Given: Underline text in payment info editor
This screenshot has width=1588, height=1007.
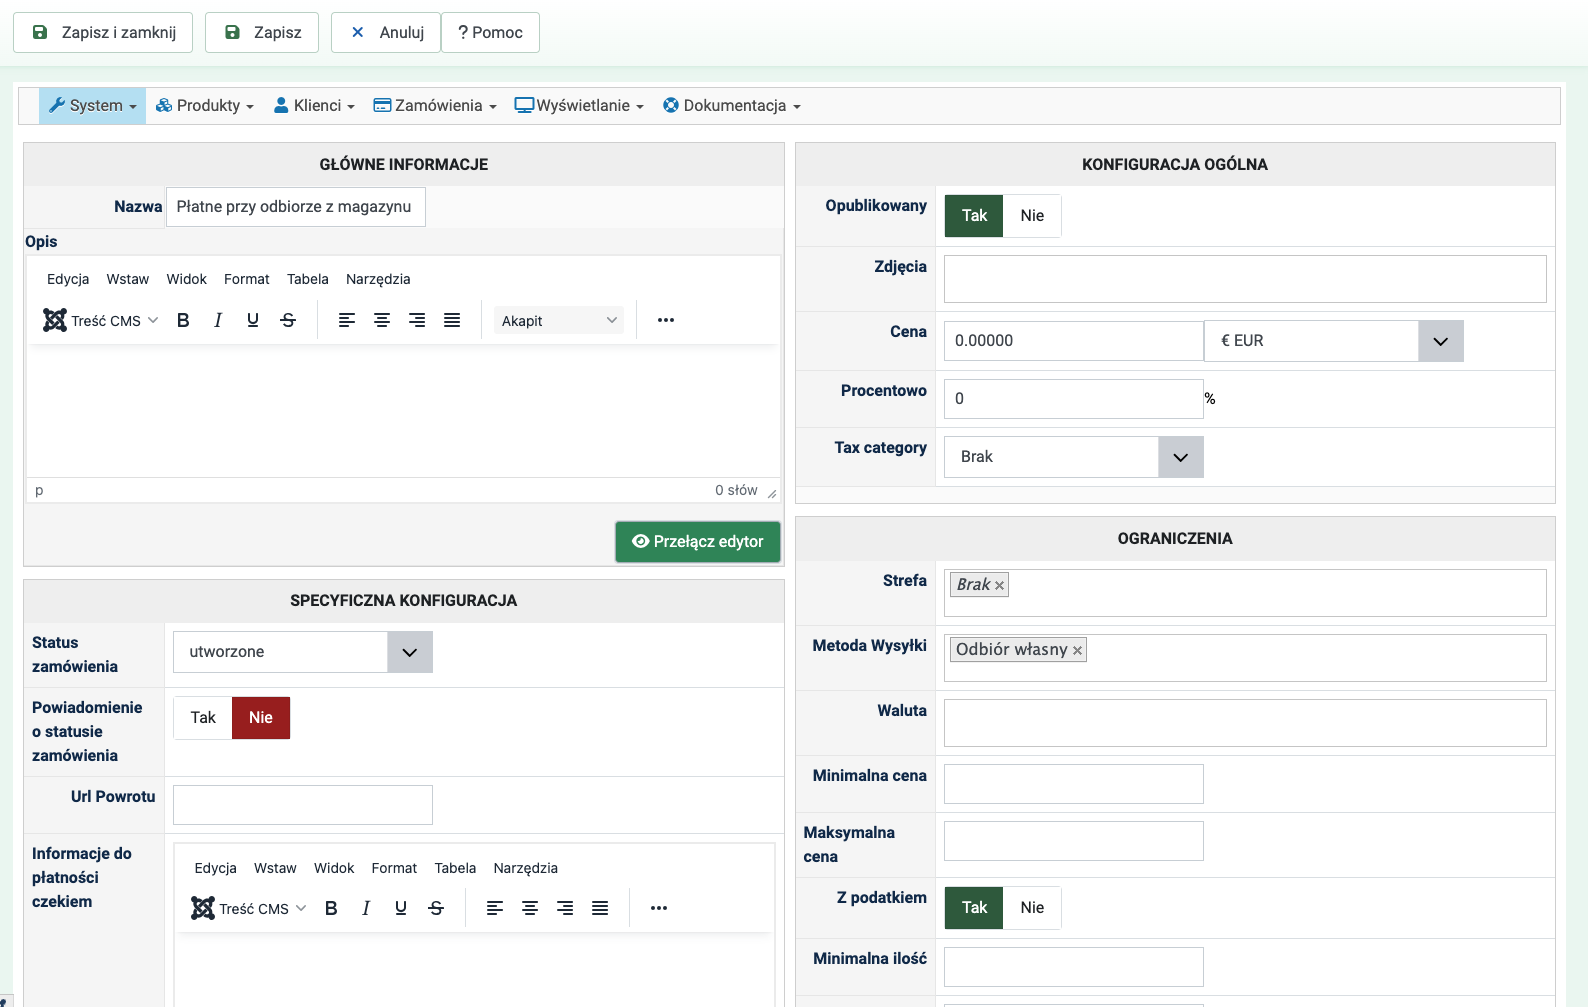Looking at the screenshot, I should click(x=401, y=908).
